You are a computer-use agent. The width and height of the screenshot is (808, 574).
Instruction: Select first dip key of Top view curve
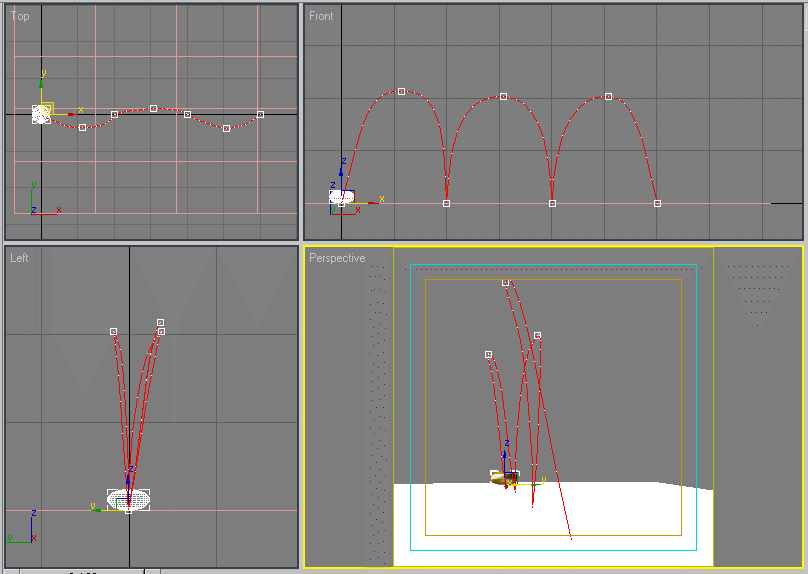(x=82, y=127)
